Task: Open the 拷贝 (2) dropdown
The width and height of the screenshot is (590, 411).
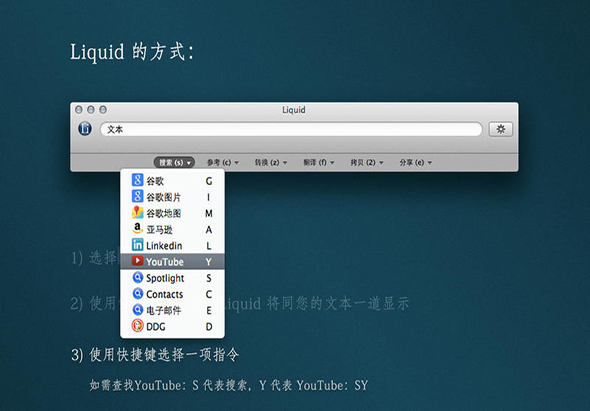Action: pos(366,162)
